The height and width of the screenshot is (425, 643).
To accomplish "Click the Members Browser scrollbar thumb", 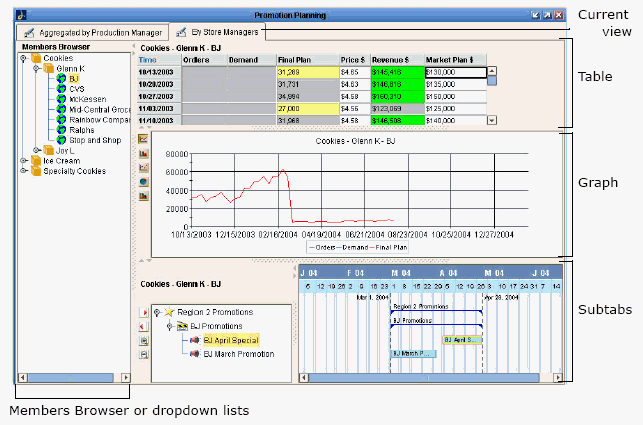I will click(71, 377).
